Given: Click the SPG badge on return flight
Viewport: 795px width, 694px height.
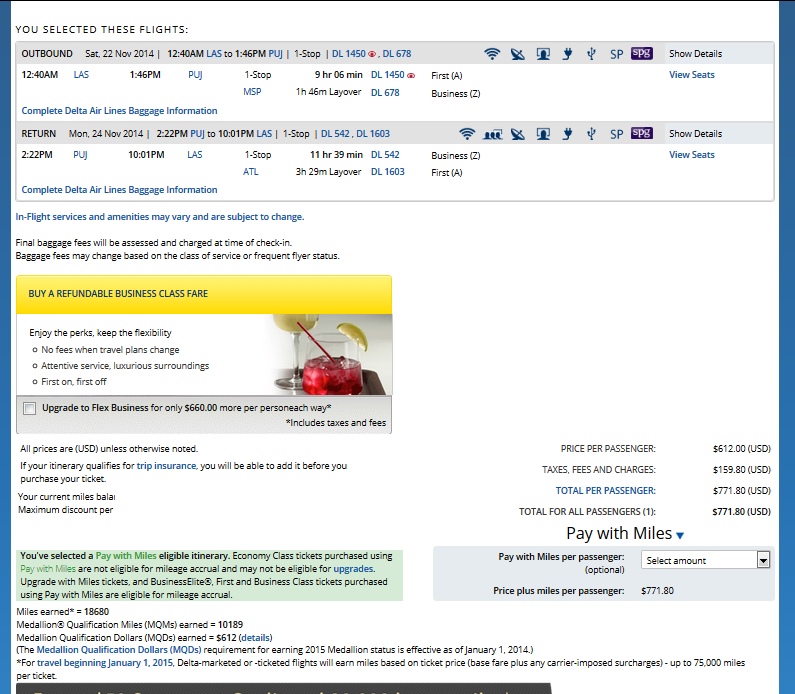Looking at the screenshot, I should pyautogui.click(x=641, y=134).
